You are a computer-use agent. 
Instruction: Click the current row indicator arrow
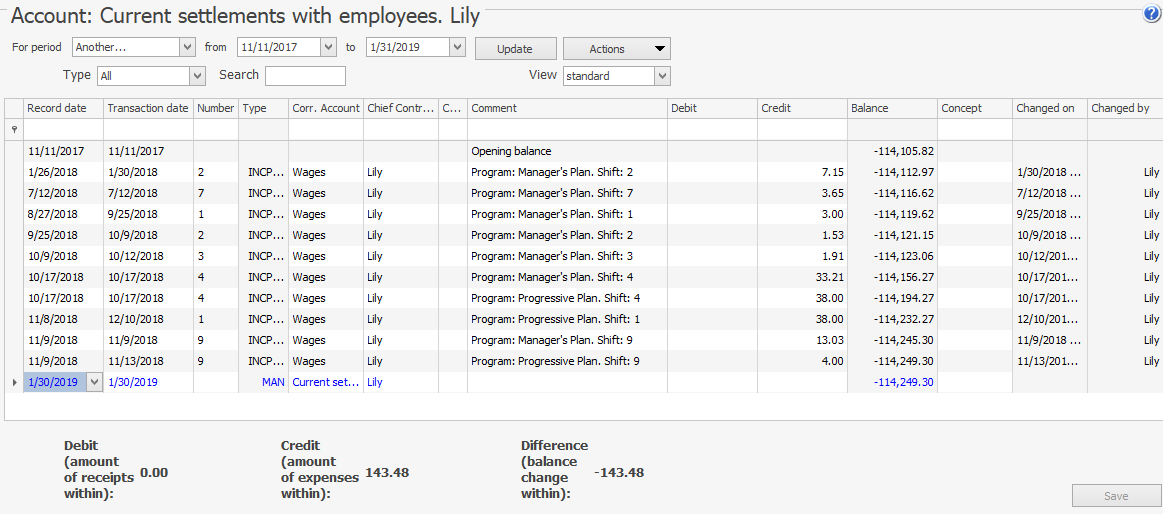(x=14, y=382)
